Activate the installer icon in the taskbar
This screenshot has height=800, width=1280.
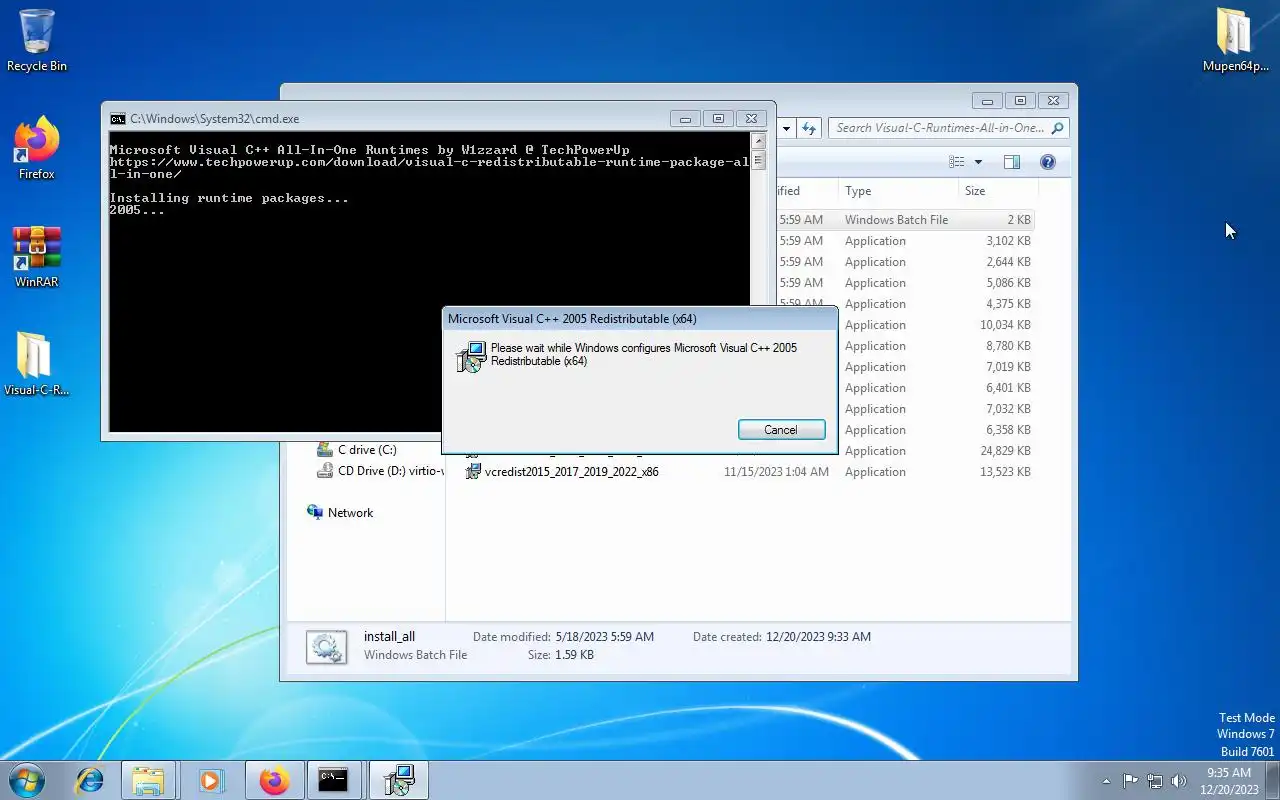point(398,780)
